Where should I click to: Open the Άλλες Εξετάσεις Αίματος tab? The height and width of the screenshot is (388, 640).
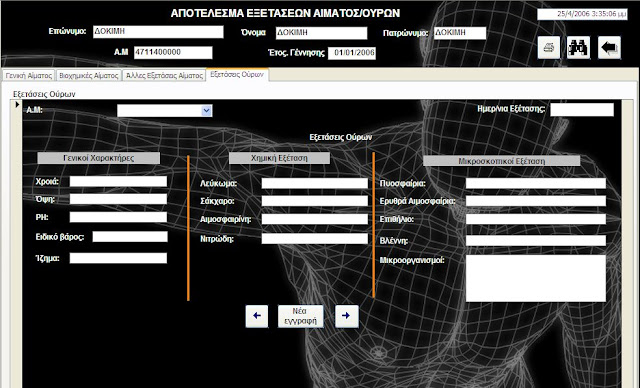pos(164,75)
